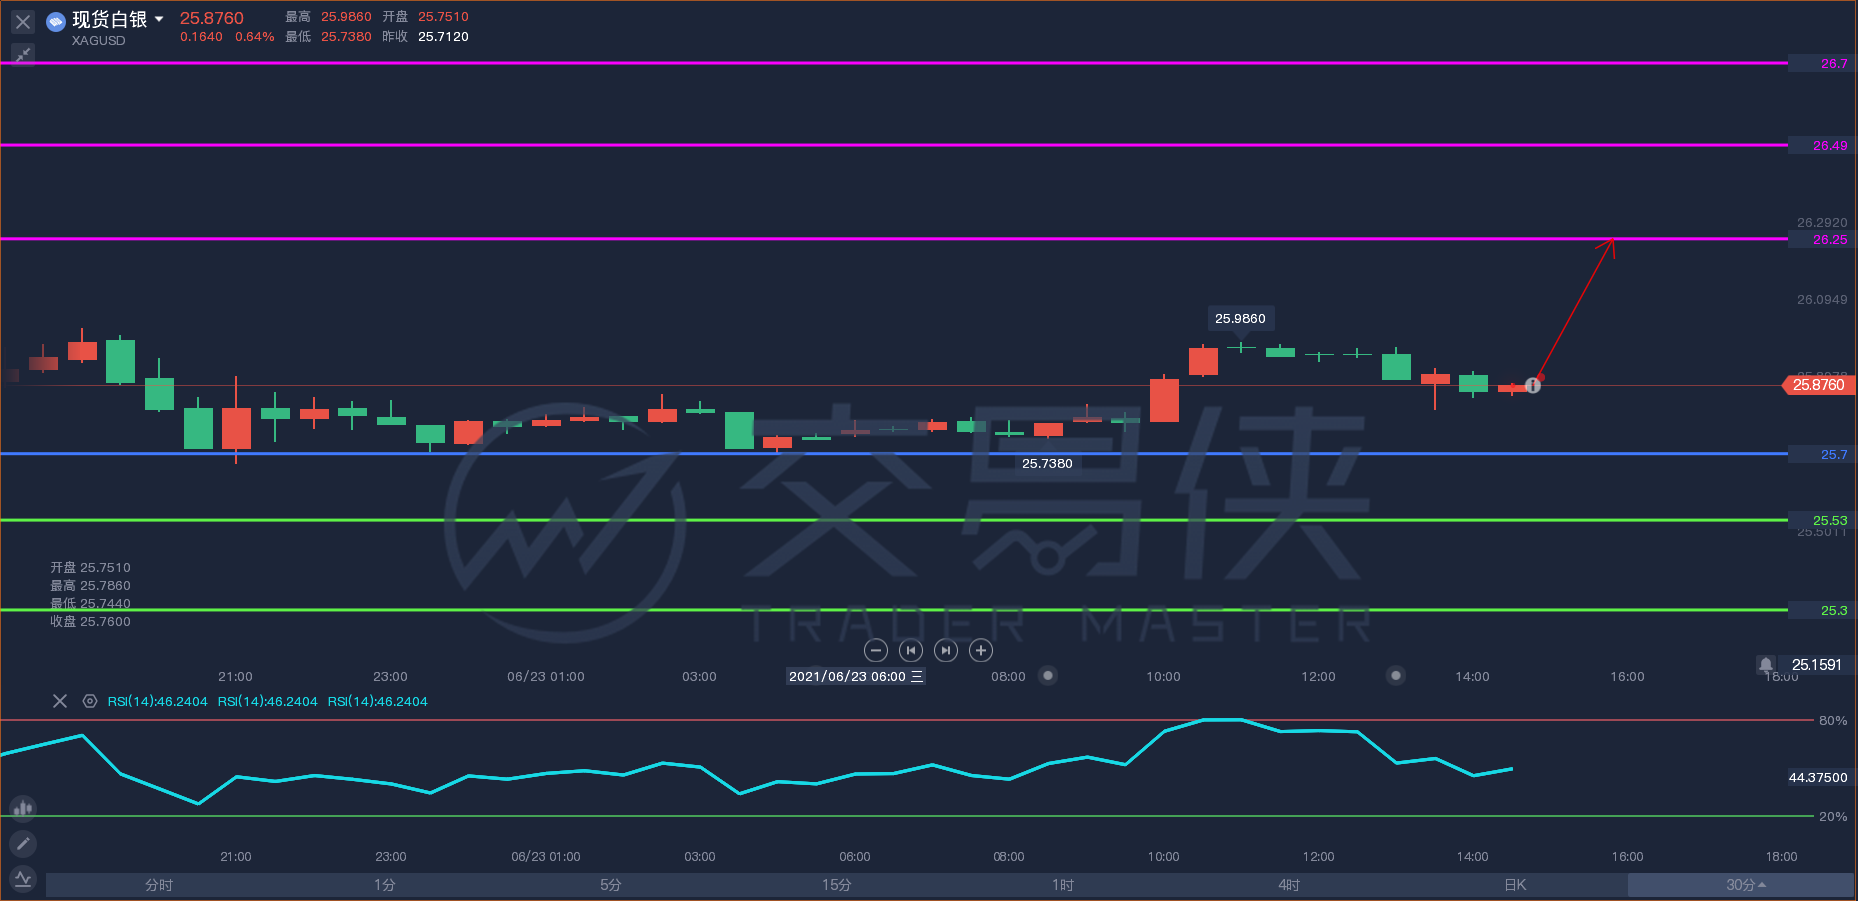Open RSI indicator settings hexagon icon
This screenshot has width=1858, height=901.
pos(90,701)
